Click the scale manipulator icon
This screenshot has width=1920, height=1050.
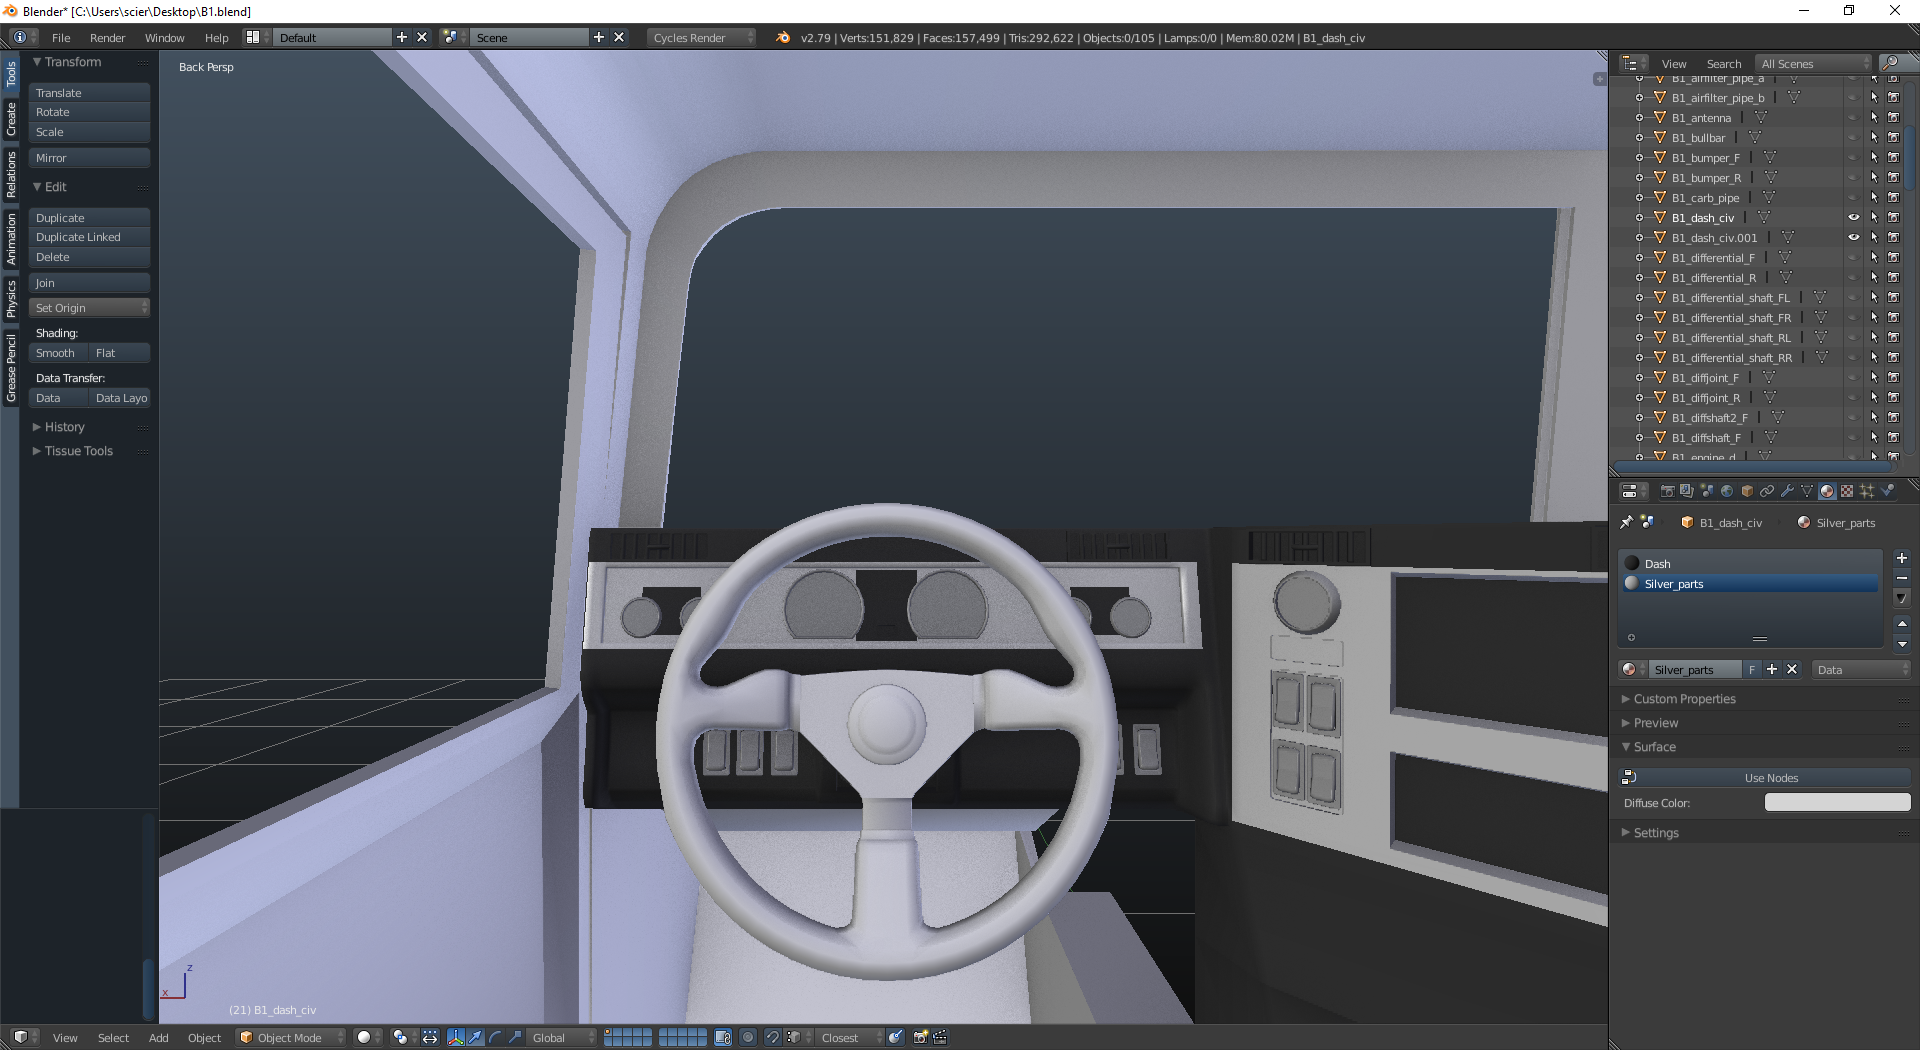coord(515,1037)
